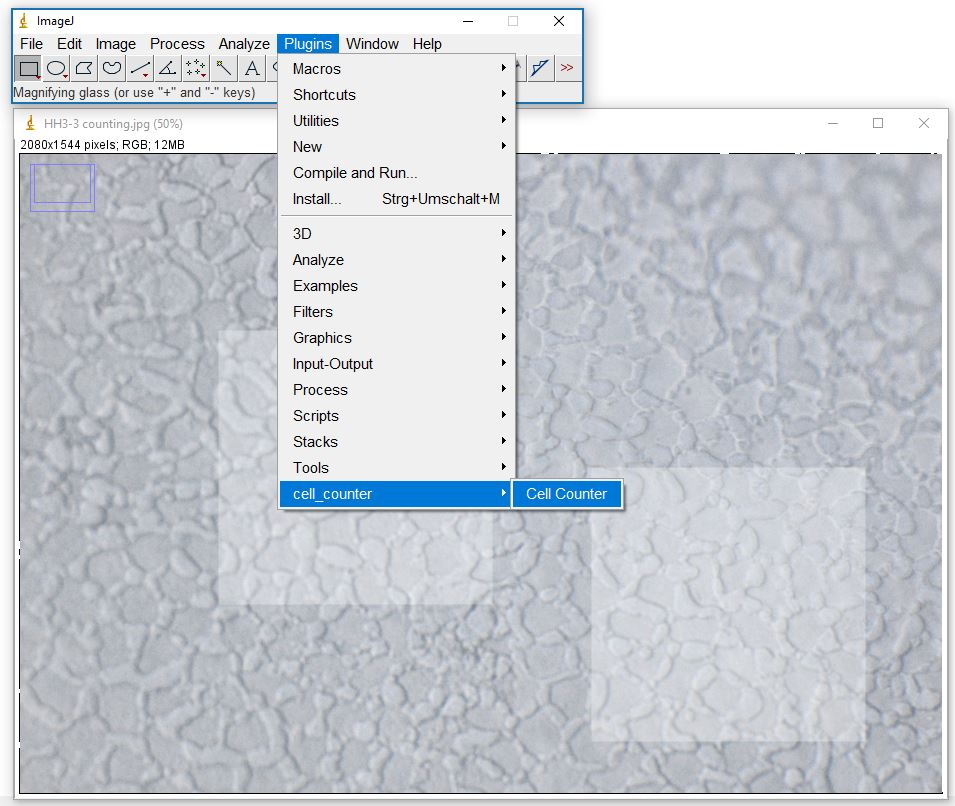Choose Compile and Run... from Plugins menu
Viewport: 955px width, 806px height.
(396, 173)
